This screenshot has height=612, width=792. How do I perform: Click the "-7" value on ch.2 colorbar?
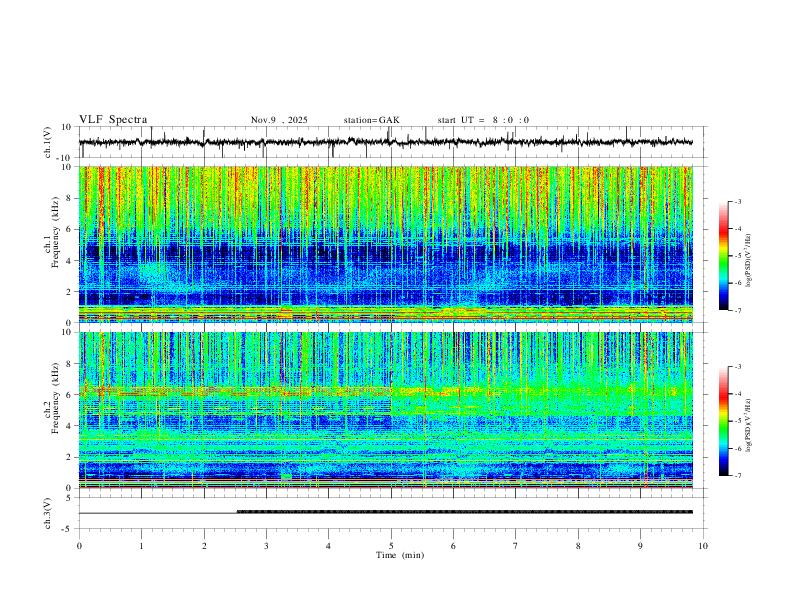click(x=737, y=475)
